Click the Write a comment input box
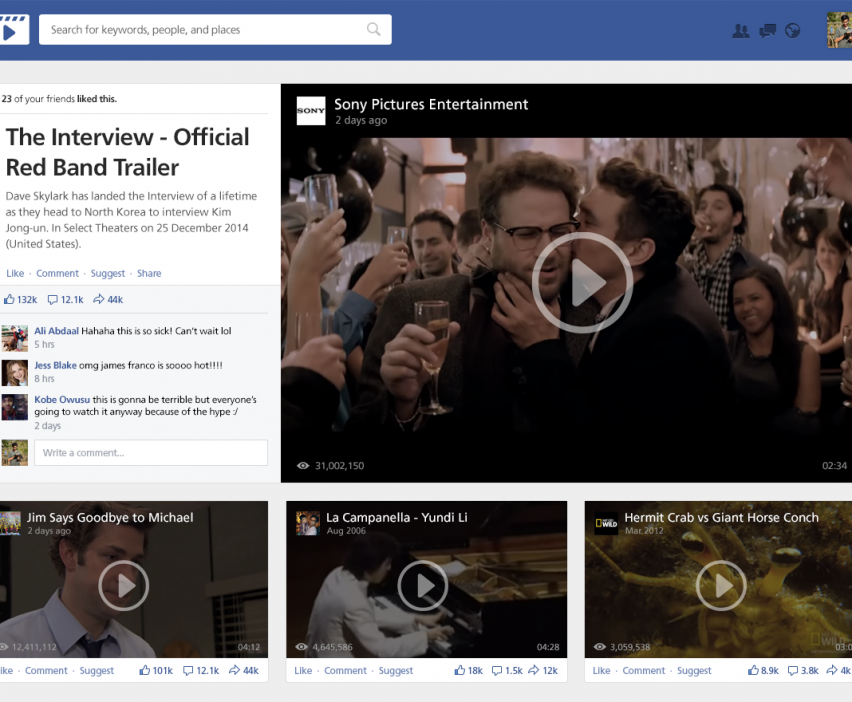Viewport: 852px width, 702px height. [151, 453]
